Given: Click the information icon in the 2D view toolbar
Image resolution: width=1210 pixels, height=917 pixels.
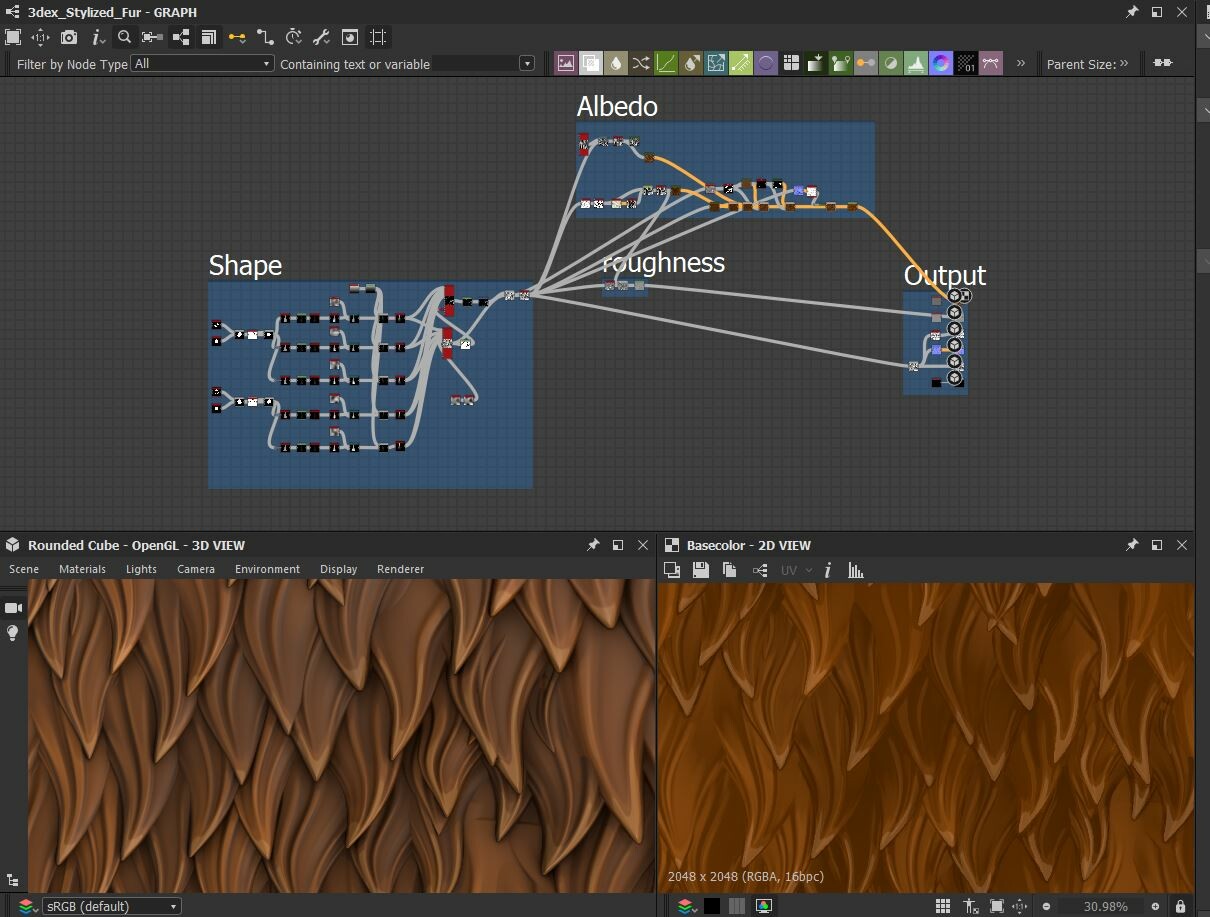Looking at the screenshot, I should 827,570.
